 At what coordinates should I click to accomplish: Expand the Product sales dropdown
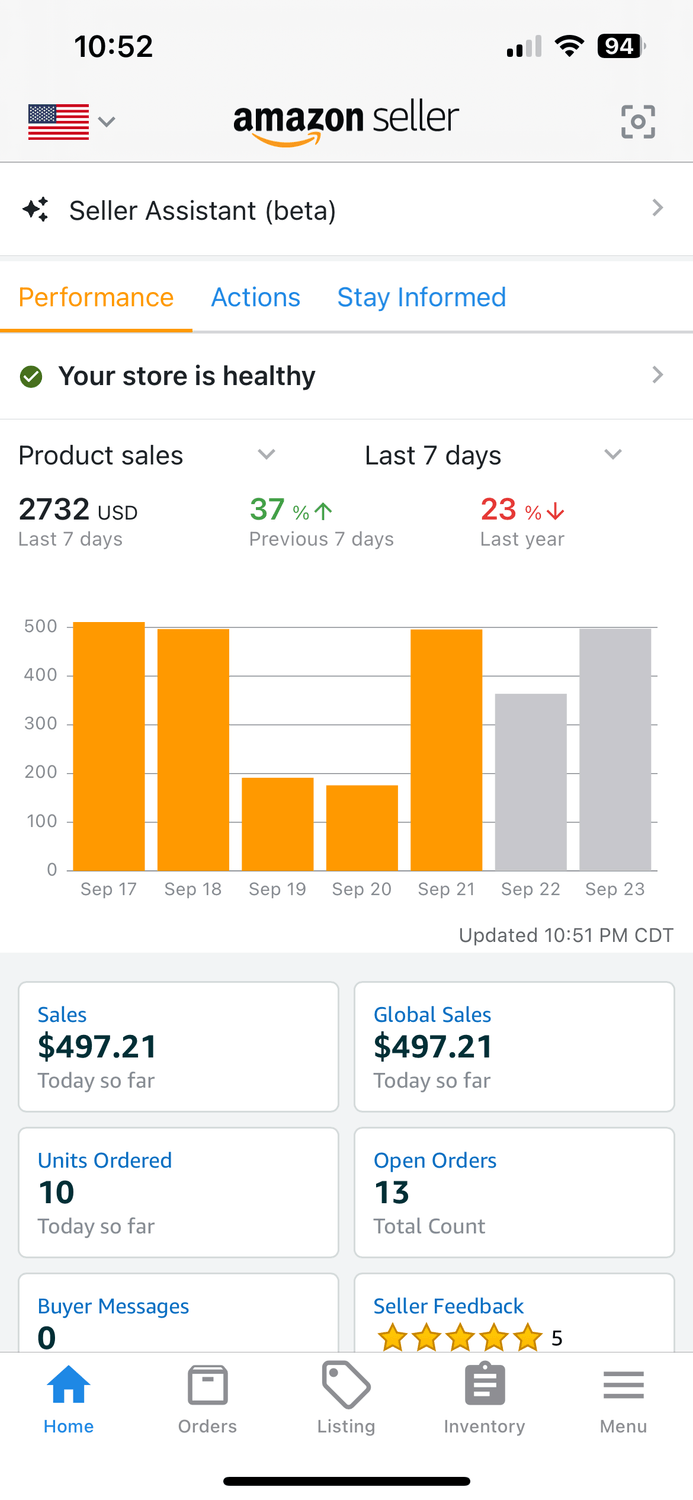[266, 455]
